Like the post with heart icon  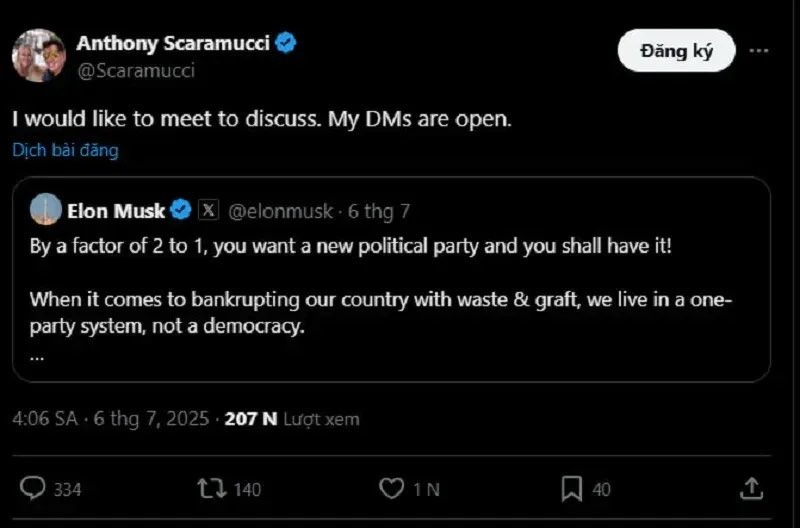(391, 488)
